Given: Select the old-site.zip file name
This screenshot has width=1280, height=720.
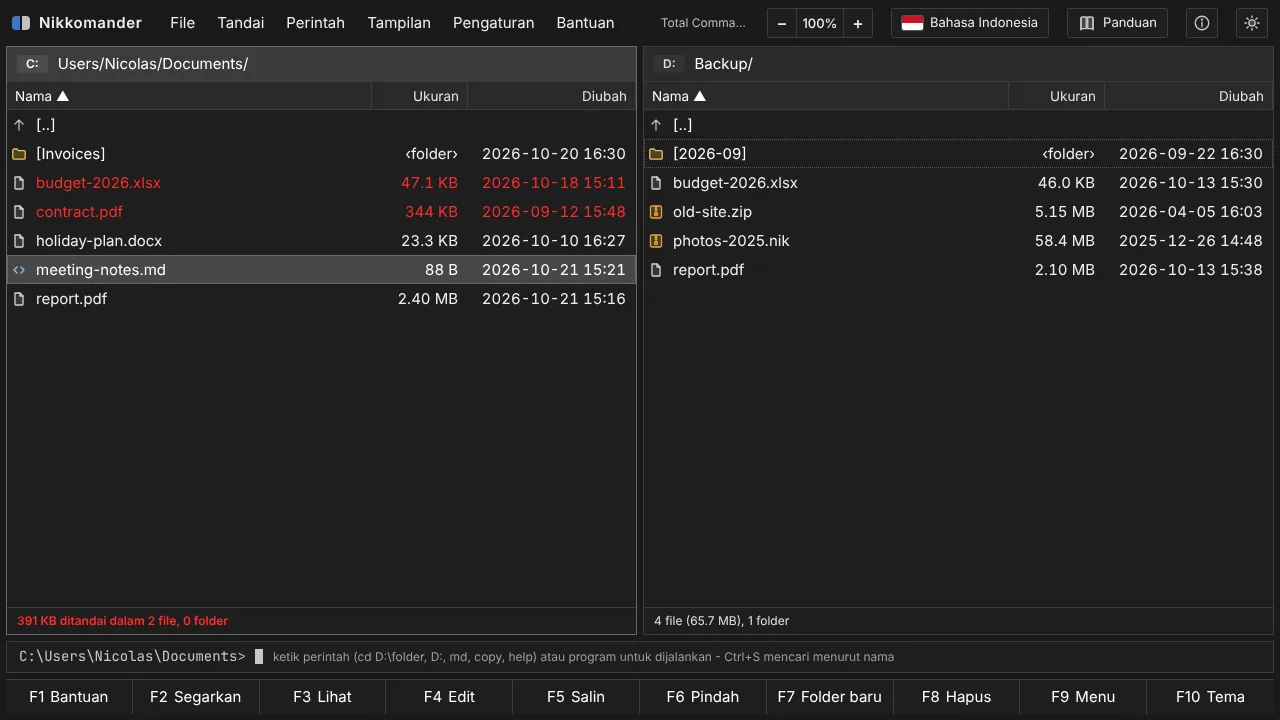Looking at the screenshot, I should pos(712,212).
